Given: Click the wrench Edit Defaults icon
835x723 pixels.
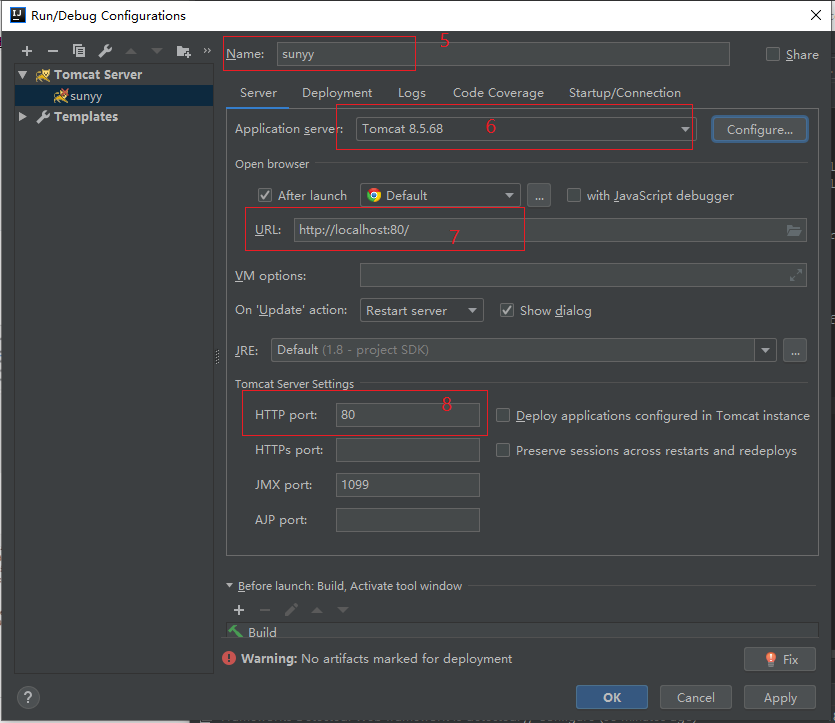Looking at the screenshot, I should (x=105, y=51).
